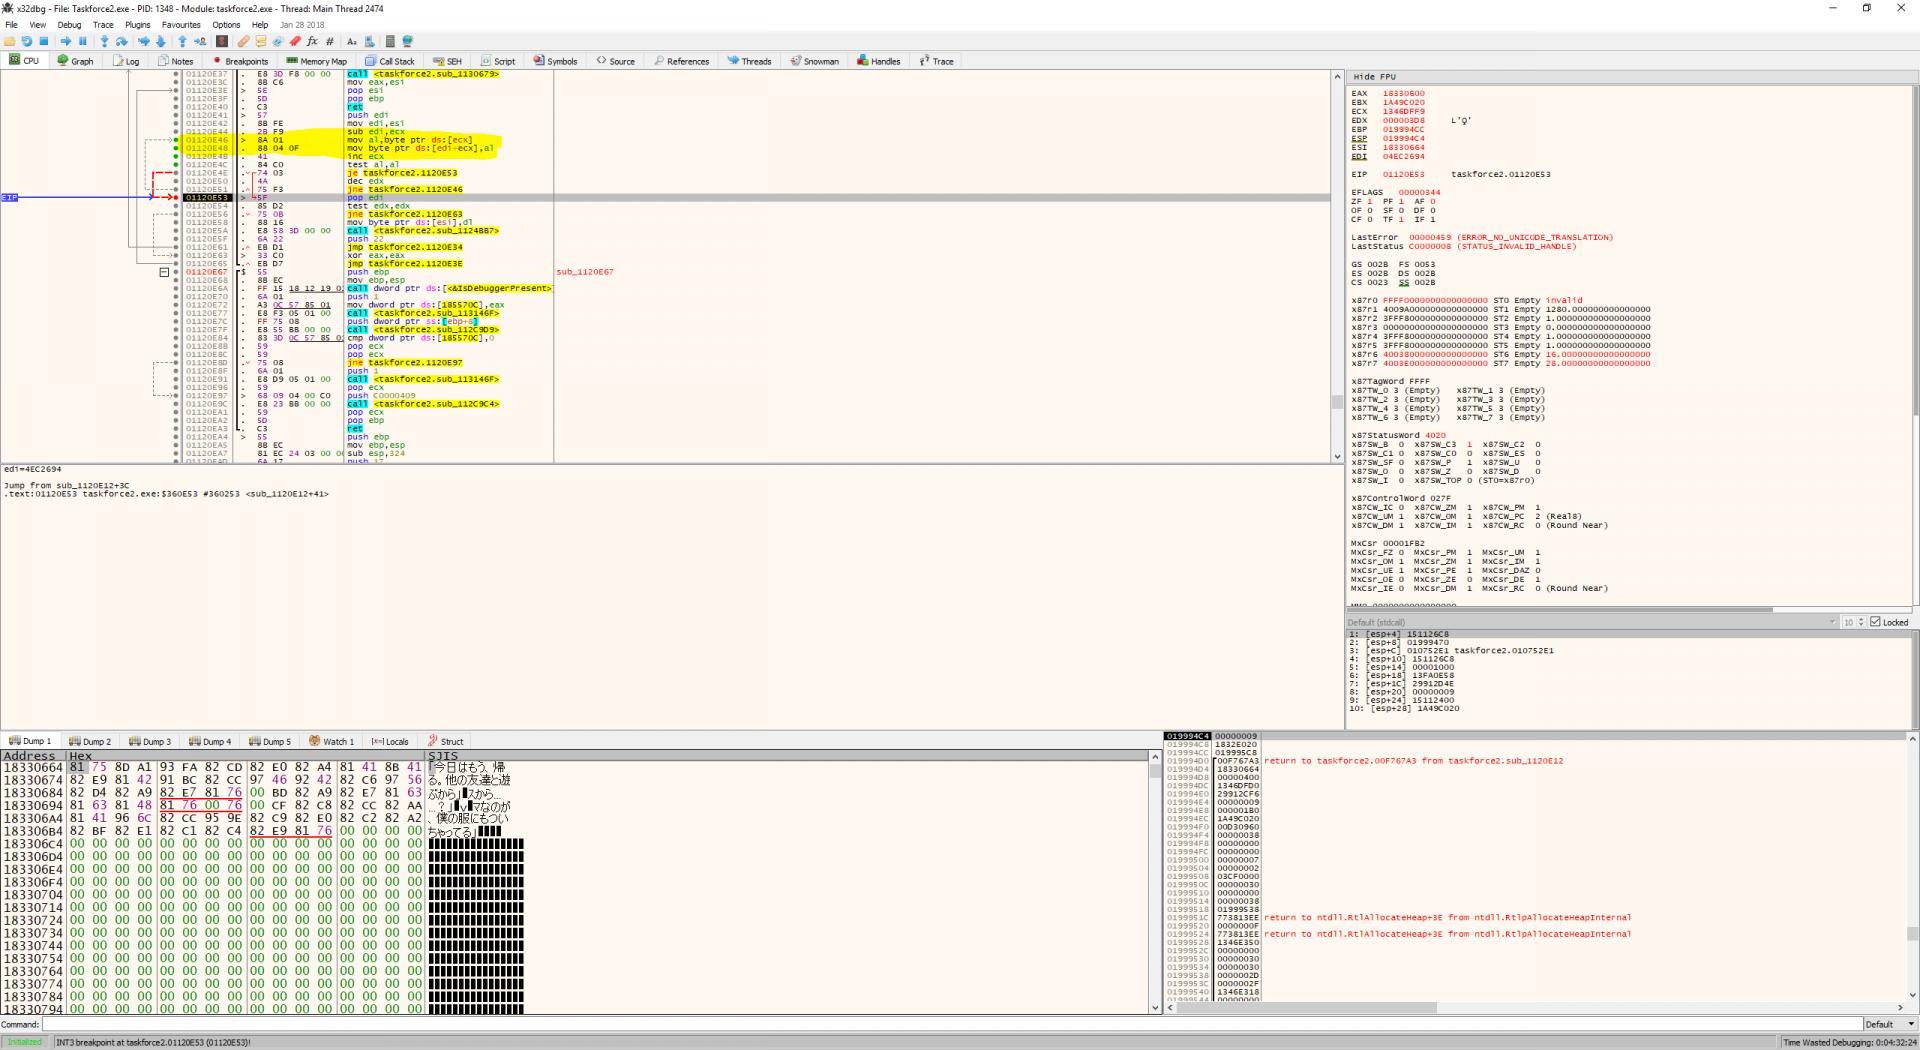Viewport: 1920px width, 1050px height.
Task: Click the Stop debugging toolbar icon
Action: tap(43, 41)
